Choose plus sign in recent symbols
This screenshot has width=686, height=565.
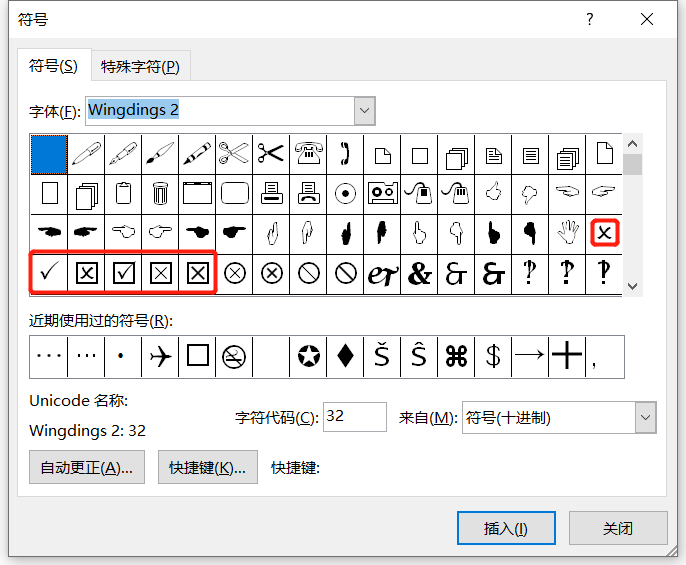[567, 357]
